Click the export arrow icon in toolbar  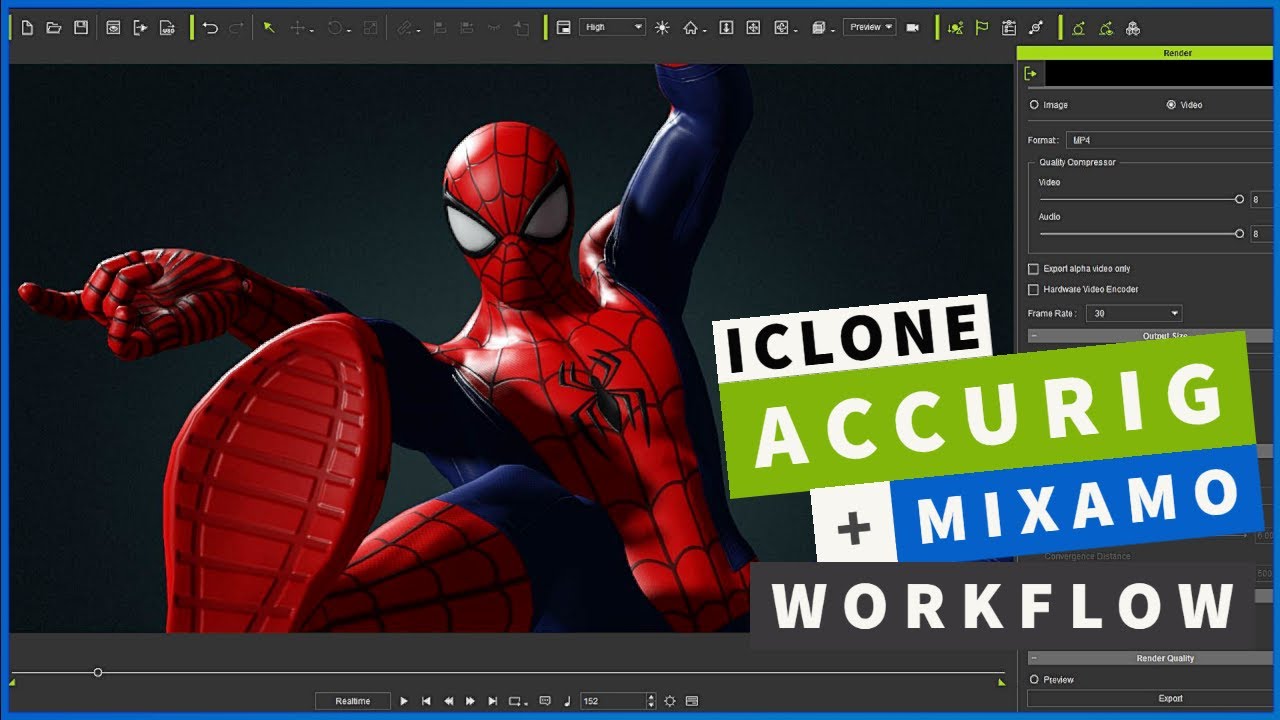[x=140, y=28]
